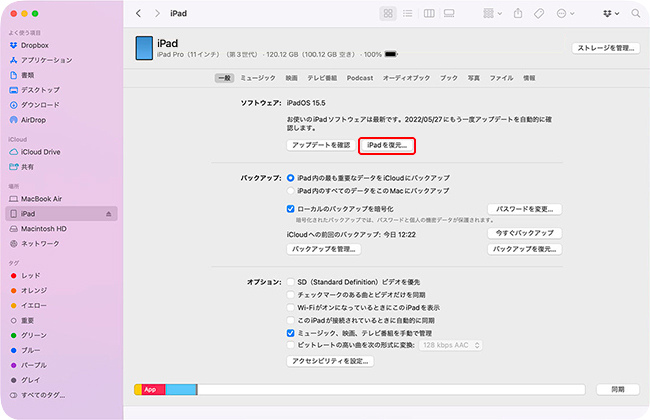Click 今すぐバックアップ button
Viewport: 650px width, 420px height.
pos(524,233)
